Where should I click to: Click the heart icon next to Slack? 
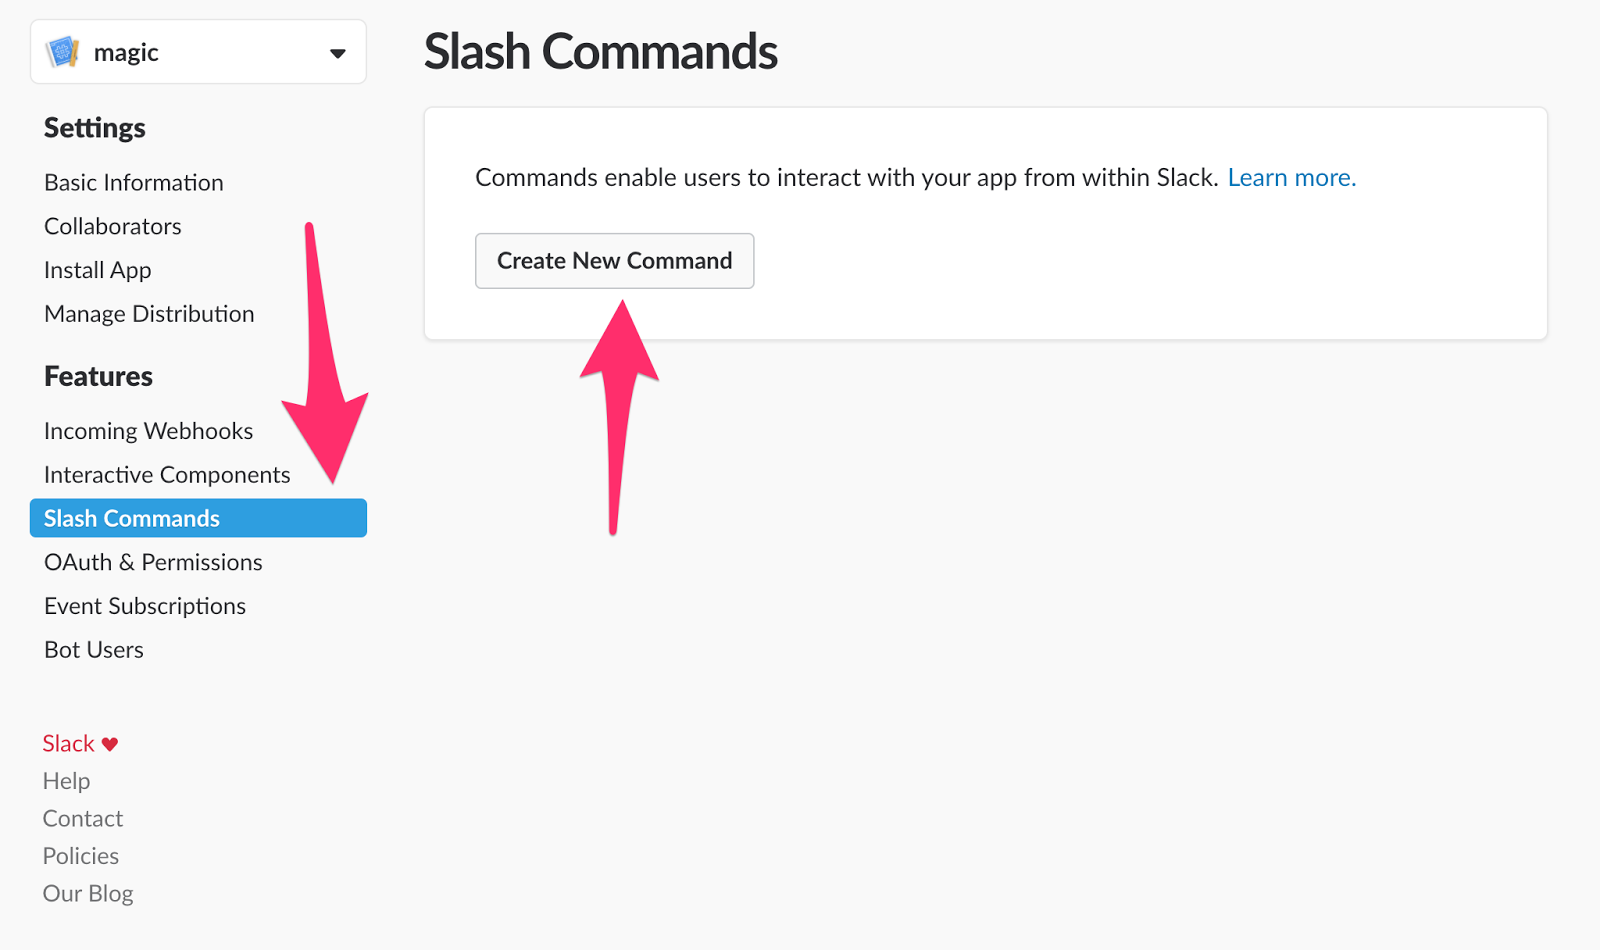(x=110, y=743)
